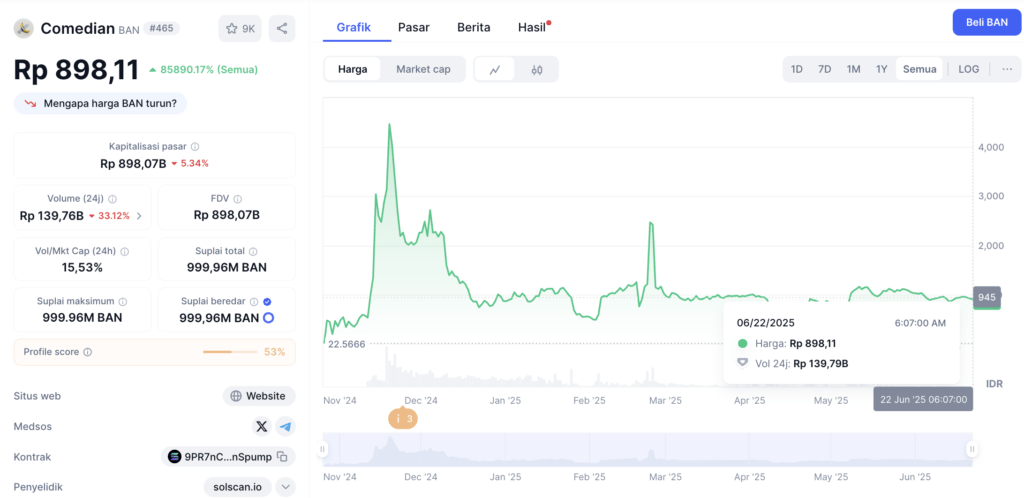Click the Comedian coin logo icon

[x=24, y=28]
